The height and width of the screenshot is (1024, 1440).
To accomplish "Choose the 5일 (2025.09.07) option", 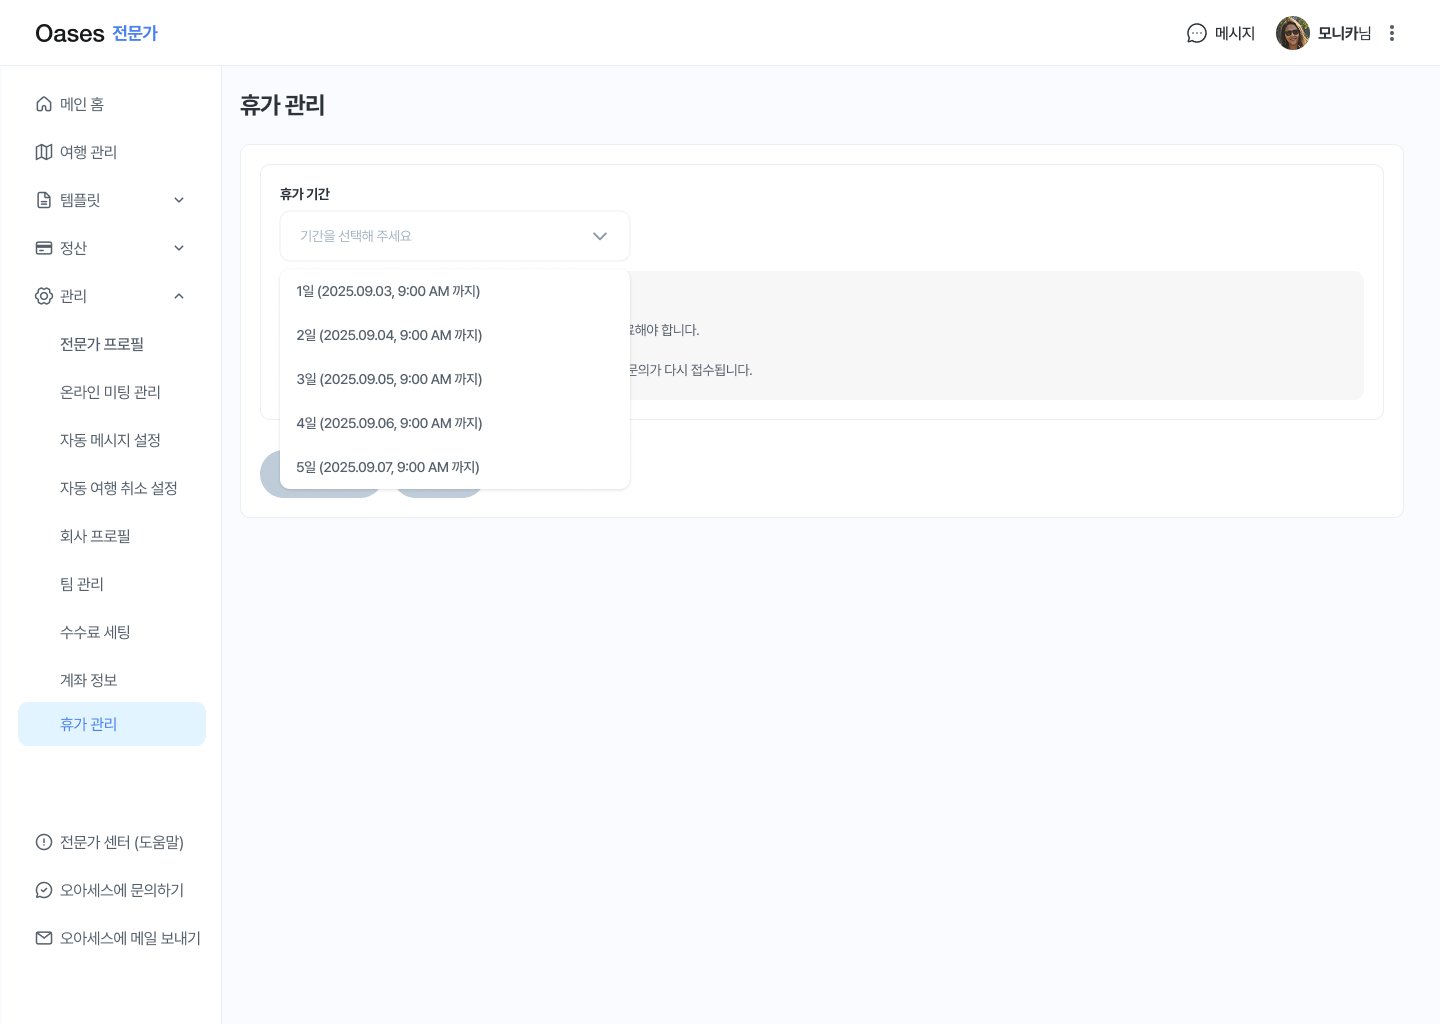I will (x=388, y=467).
